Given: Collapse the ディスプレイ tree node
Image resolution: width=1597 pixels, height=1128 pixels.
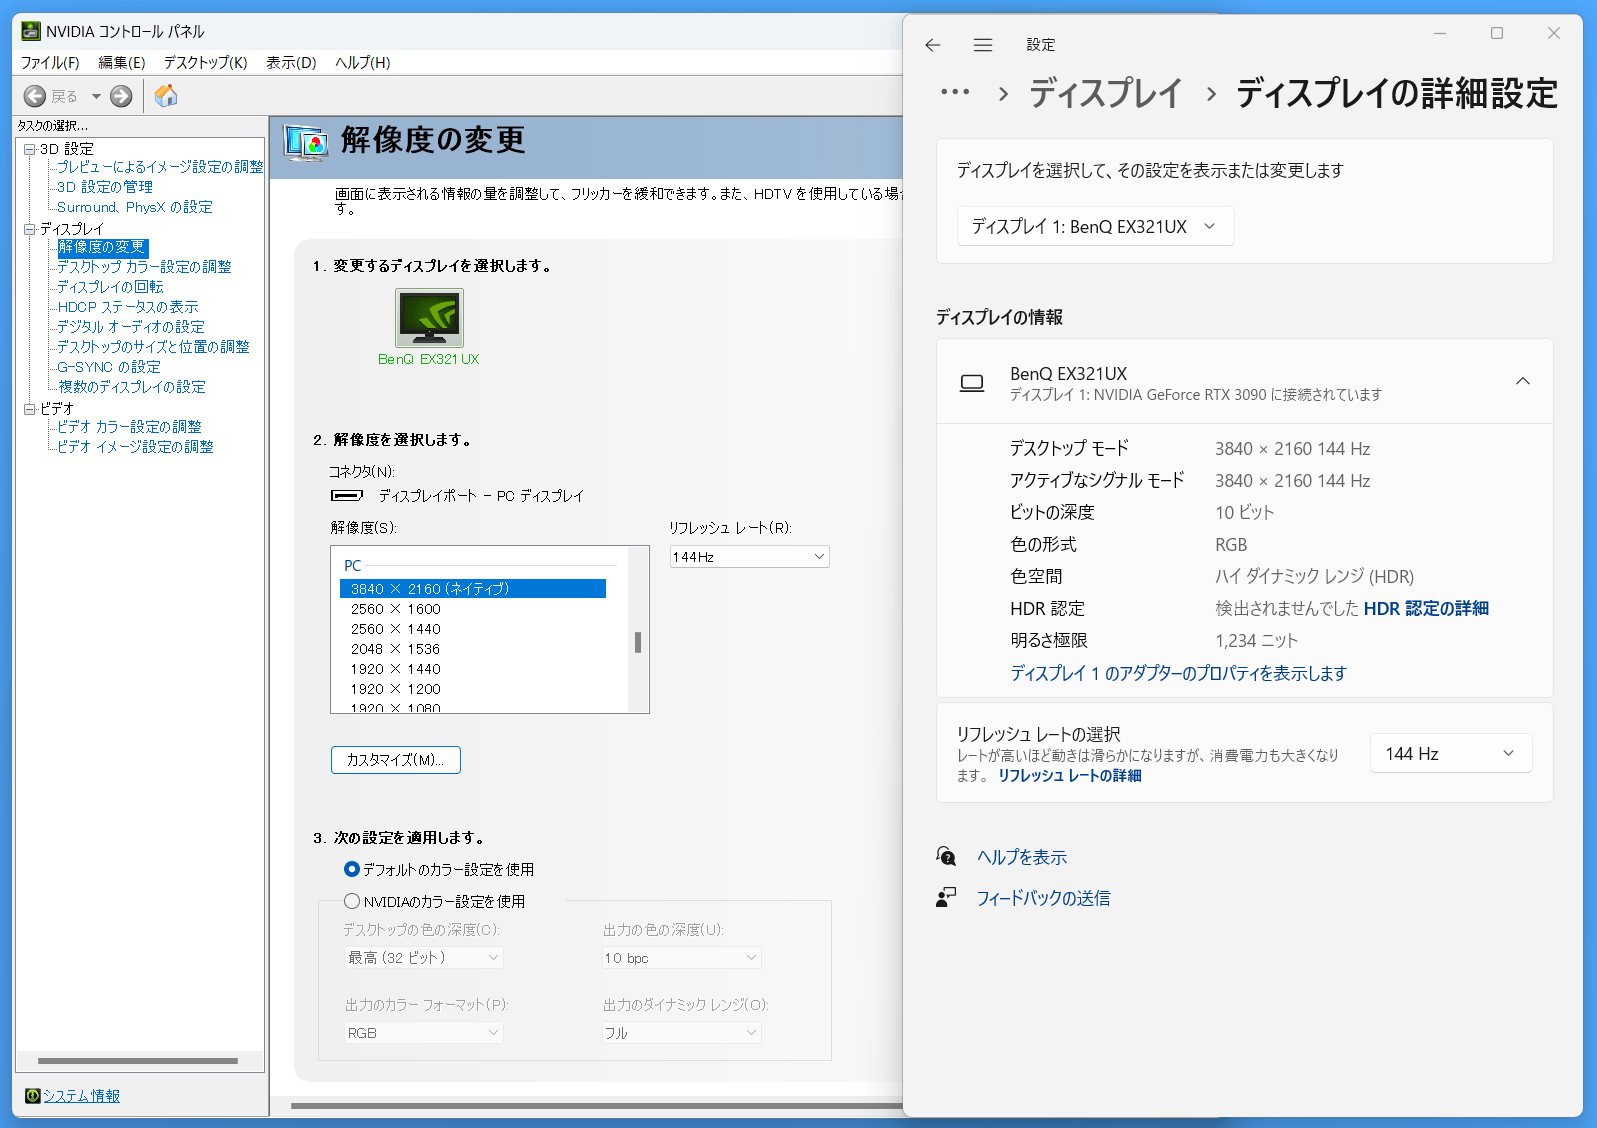Looking at the screenshot, I should [30, 229].
